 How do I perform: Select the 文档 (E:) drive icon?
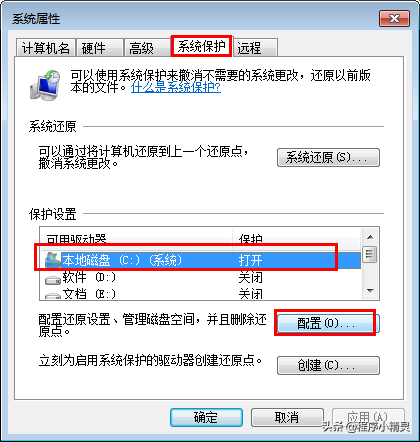point(53,295)
